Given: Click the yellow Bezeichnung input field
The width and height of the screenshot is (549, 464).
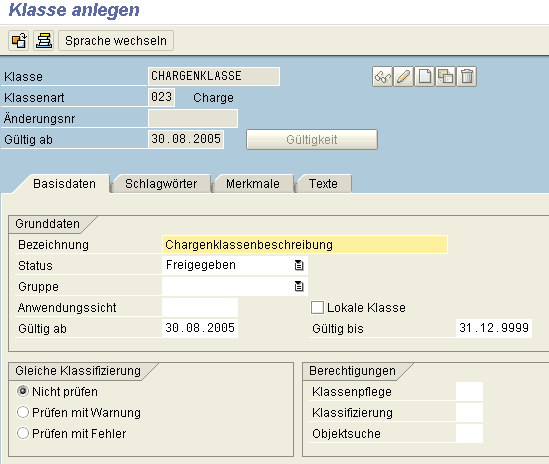Looking at the screenshot, I should (305, 244).
